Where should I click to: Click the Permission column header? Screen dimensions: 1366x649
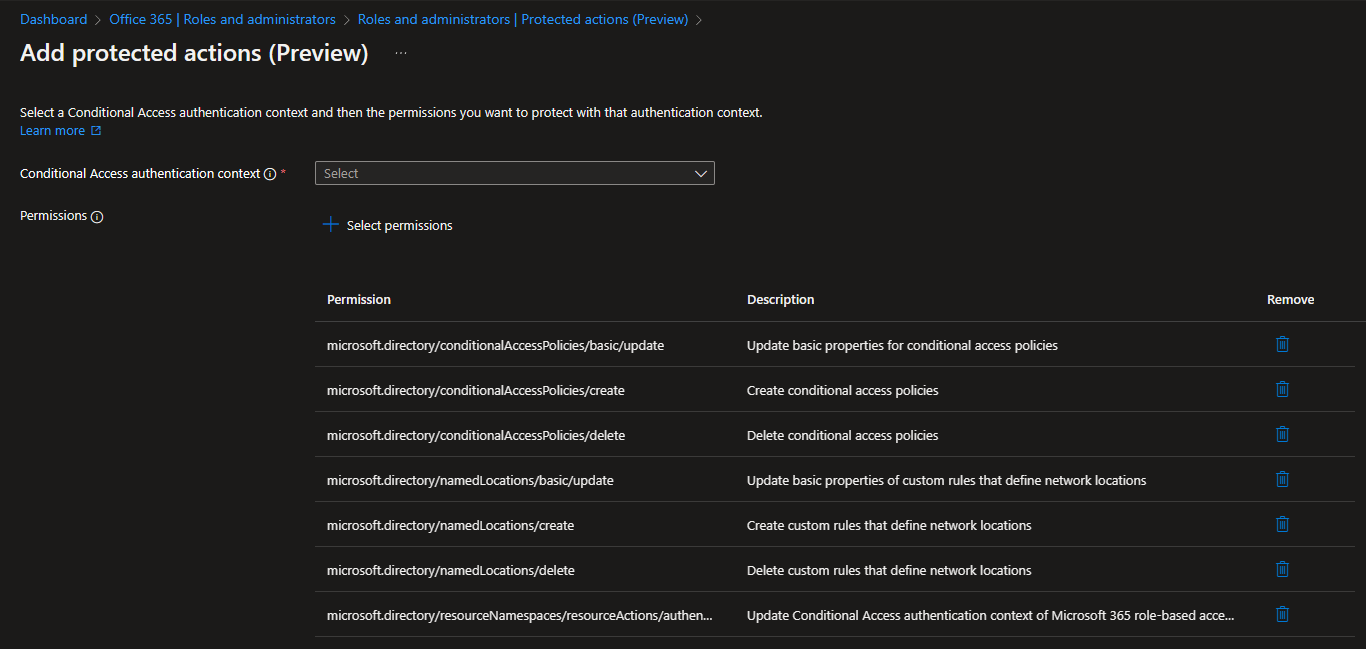tap(358, 299)
